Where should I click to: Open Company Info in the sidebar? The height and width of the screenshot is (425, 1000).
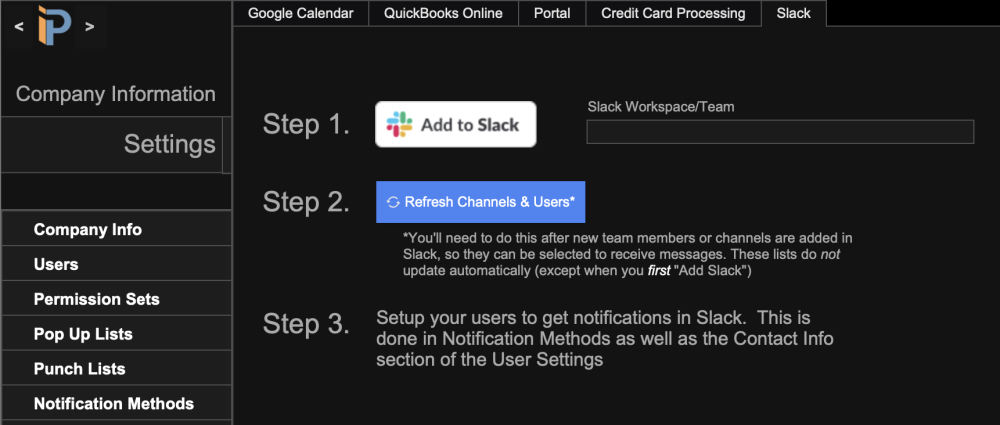click(x=117, y=229)
